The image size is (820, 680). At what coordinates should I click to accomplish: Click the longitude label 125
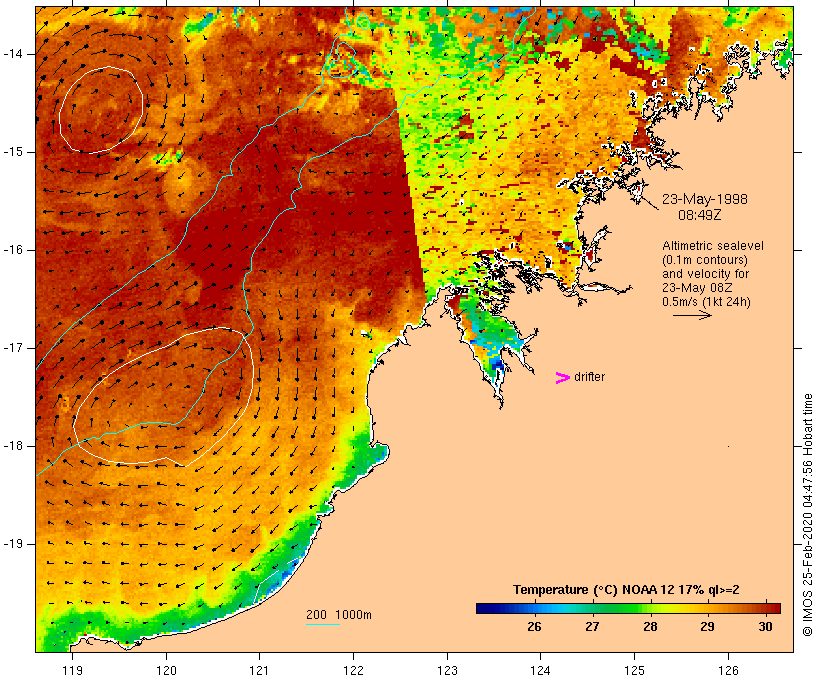634,670
